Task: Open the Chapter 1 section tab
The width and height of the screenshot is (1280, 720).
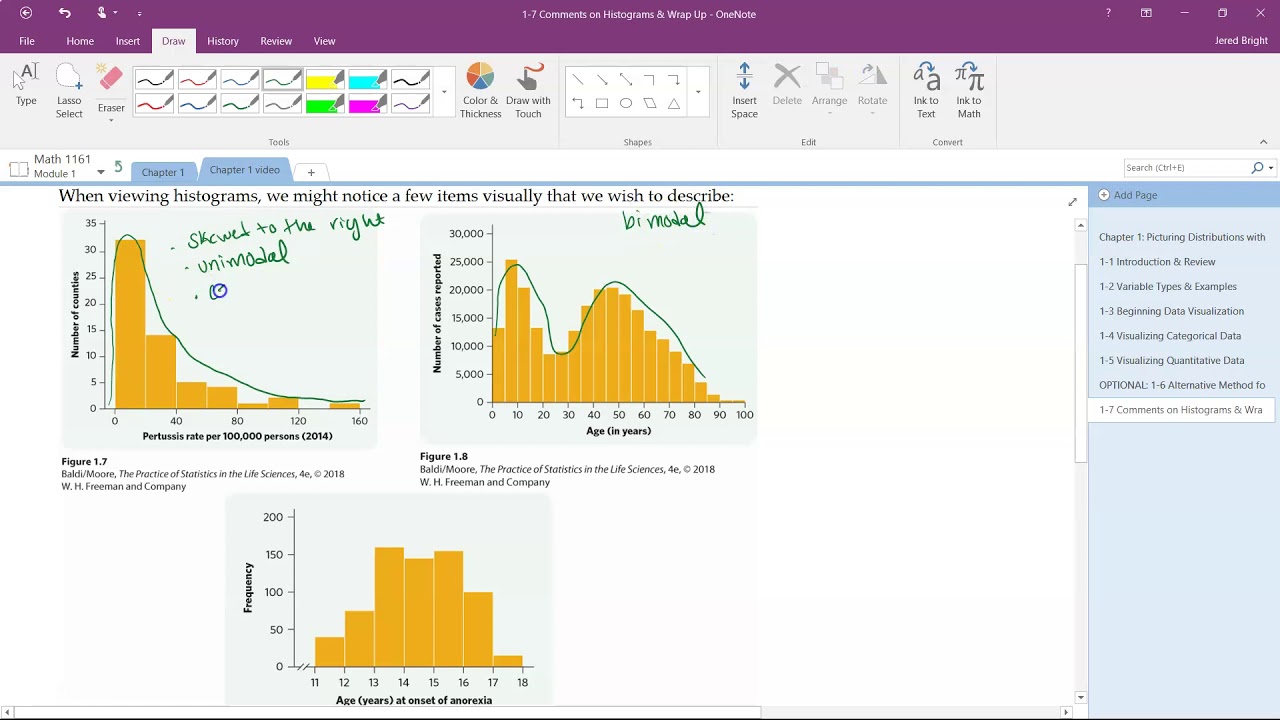Action: [x=163, y=172]
